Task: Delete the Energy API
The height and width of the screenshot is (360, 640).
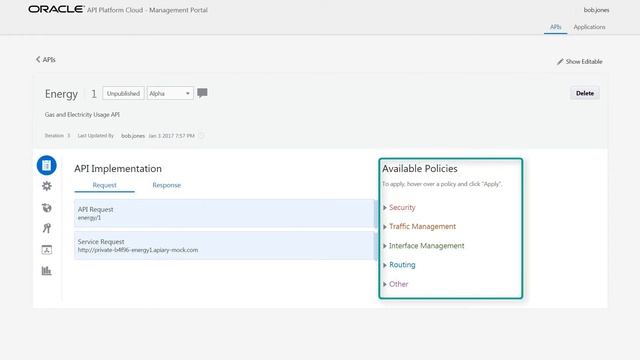Action: (x=584, y=93)
